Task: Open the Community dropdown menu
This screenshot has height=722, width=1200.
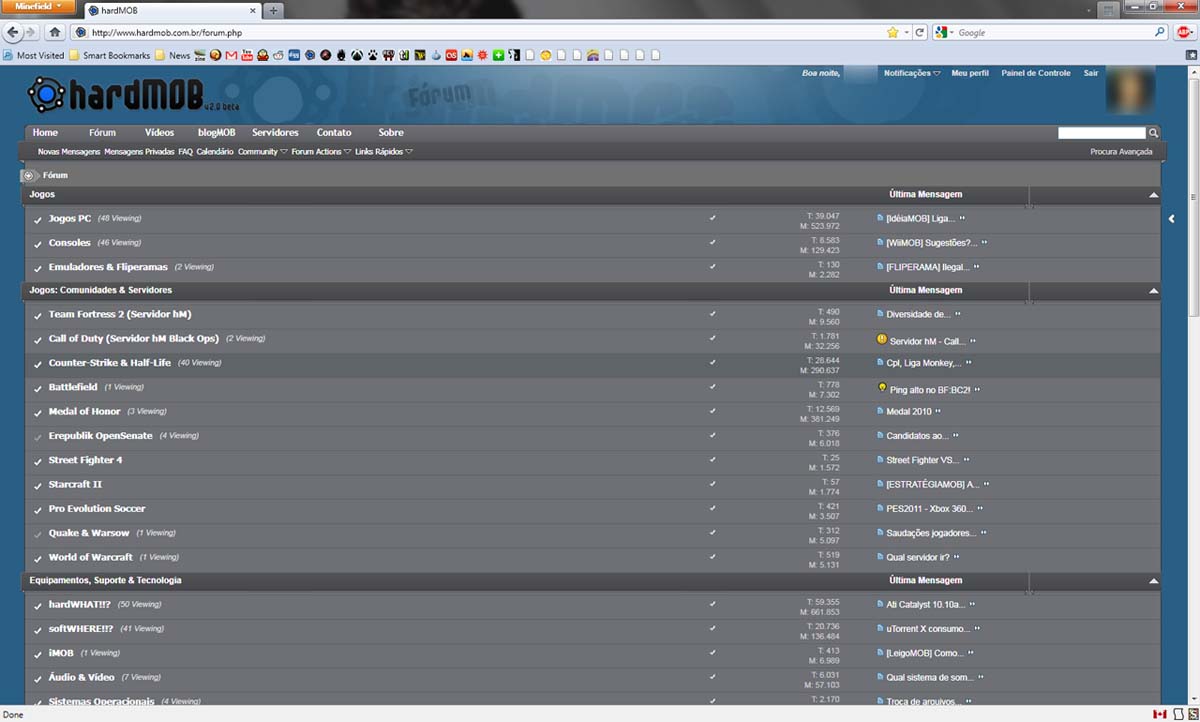Action: tap(262, 152)
